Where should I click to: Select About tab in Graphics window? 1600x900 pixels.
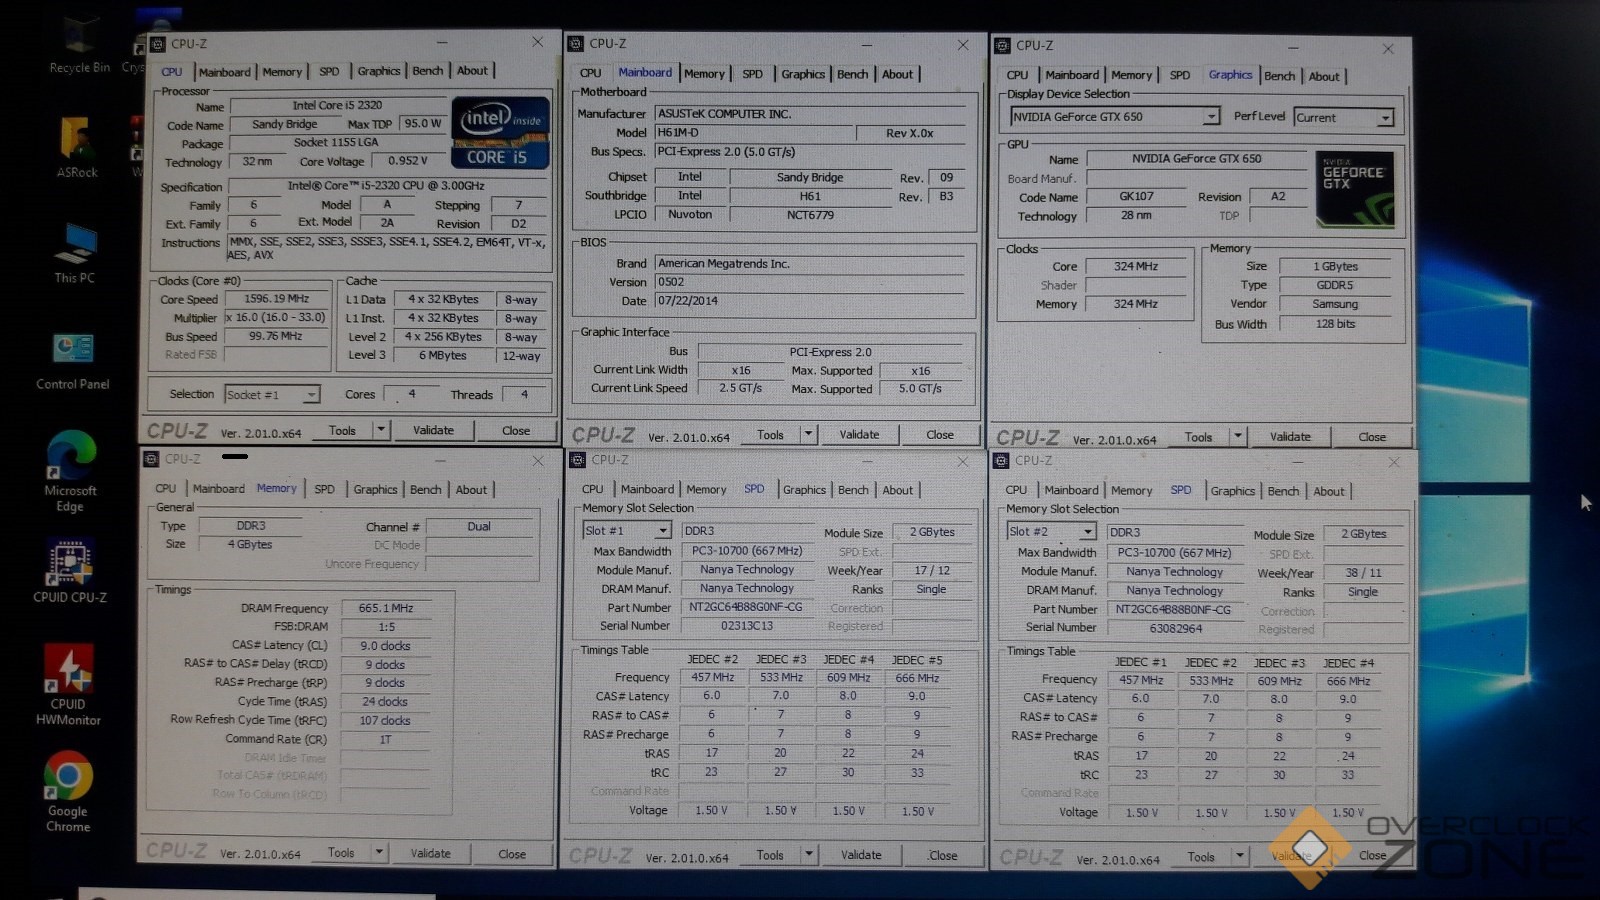pyautogui.click(x=1323, y=77)
